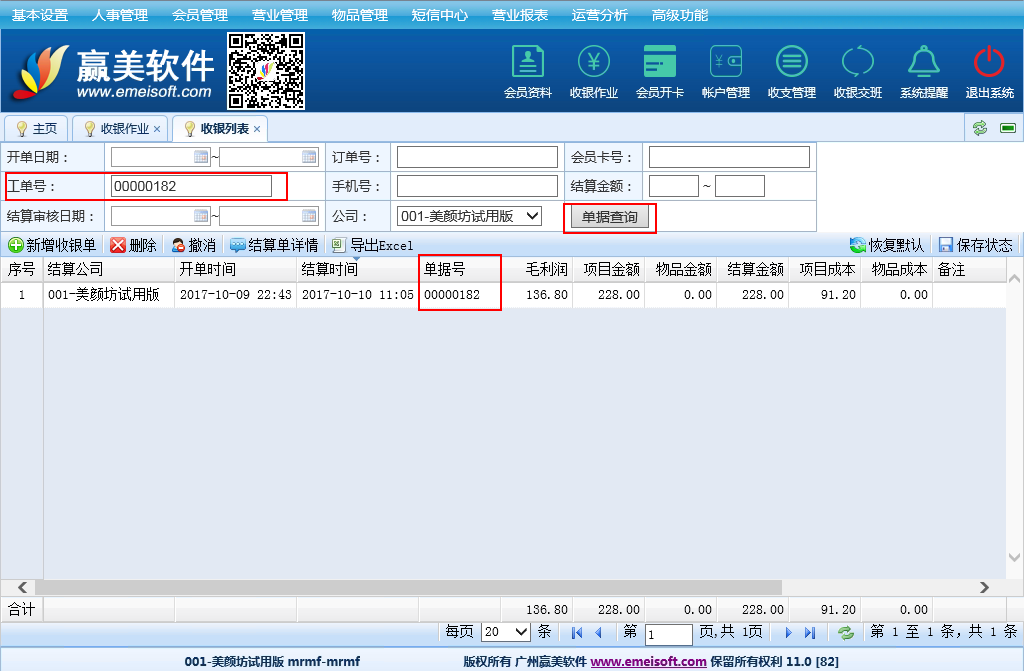
Task: Click the horizontal scrollbar of the table
Action: pyautogui.click(x=400, y=587)
